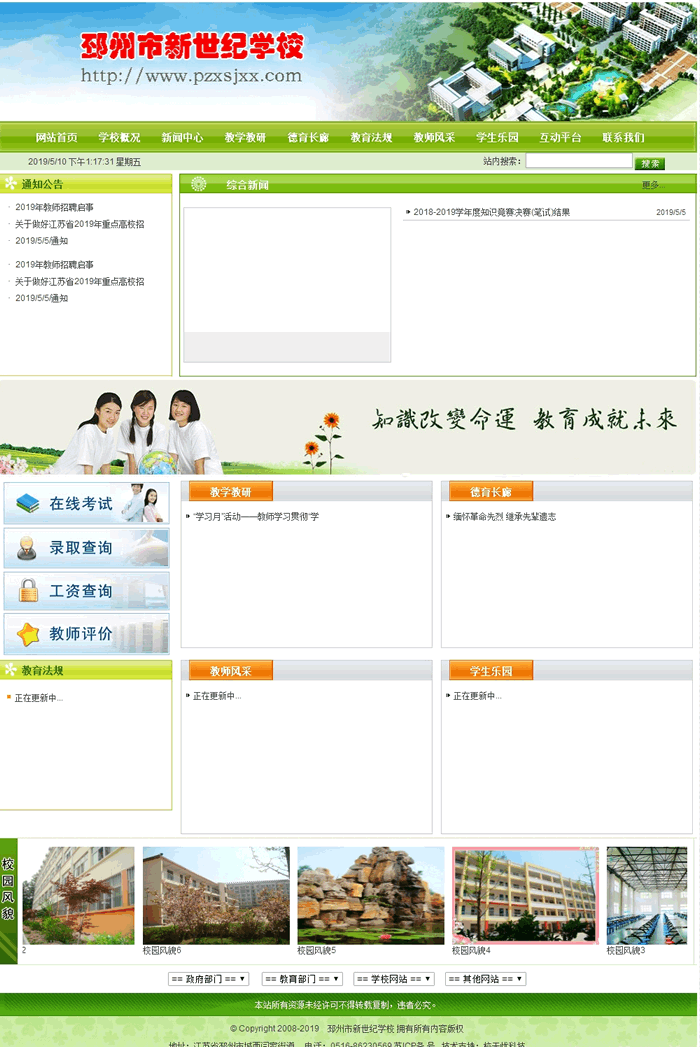Go to 学校概况 in the navigation bar
Screen dimensions: 700x1047
tap(120, 138)
